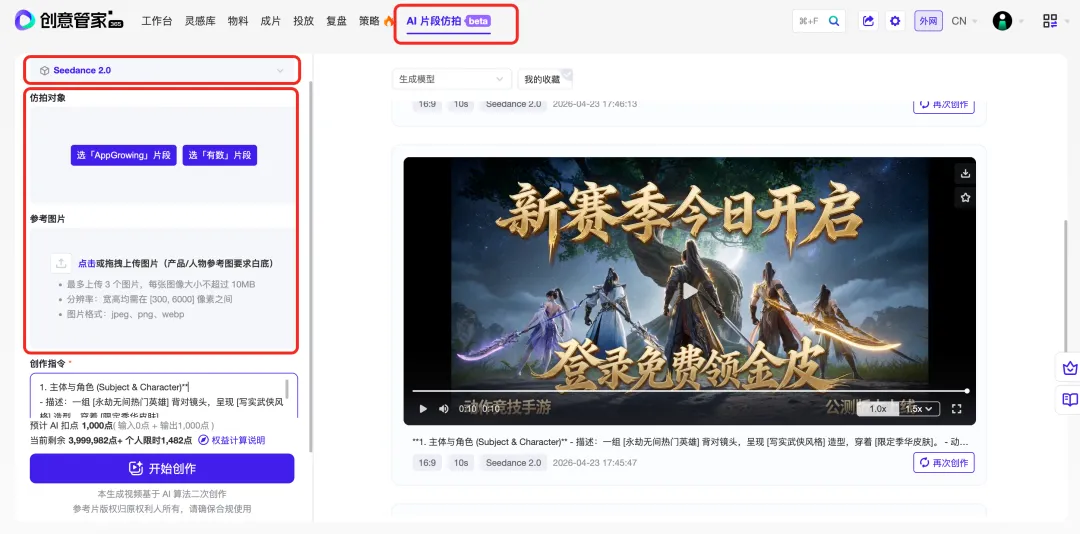This screenshot has width=1080, height=534.
Task: Click the 开始创作 button
Action: [162, 468]
